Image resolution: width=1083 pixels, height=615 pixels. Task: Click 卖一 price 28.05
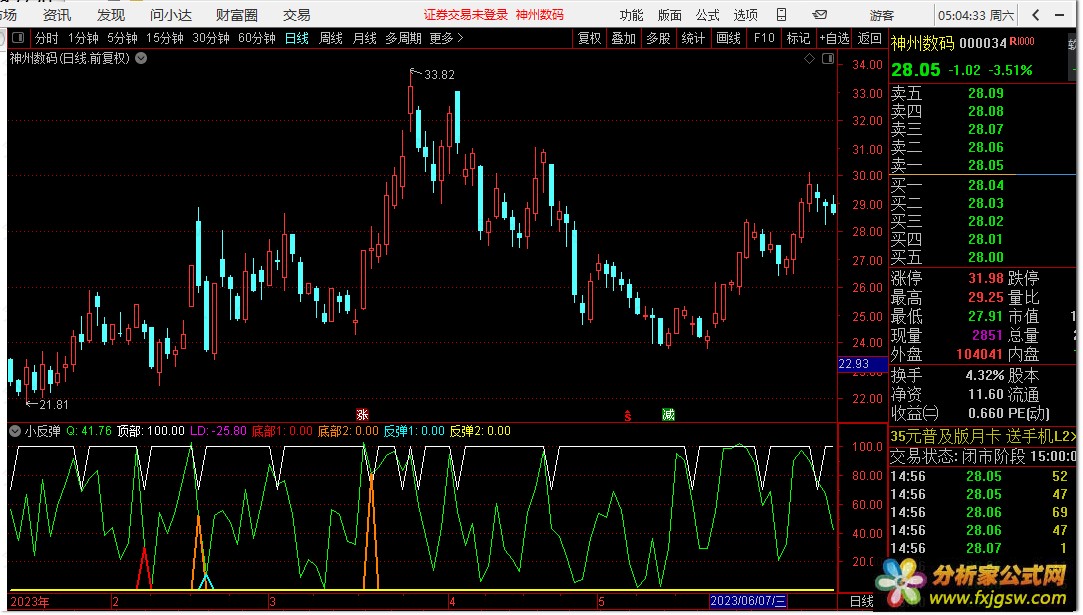(986, 165)
